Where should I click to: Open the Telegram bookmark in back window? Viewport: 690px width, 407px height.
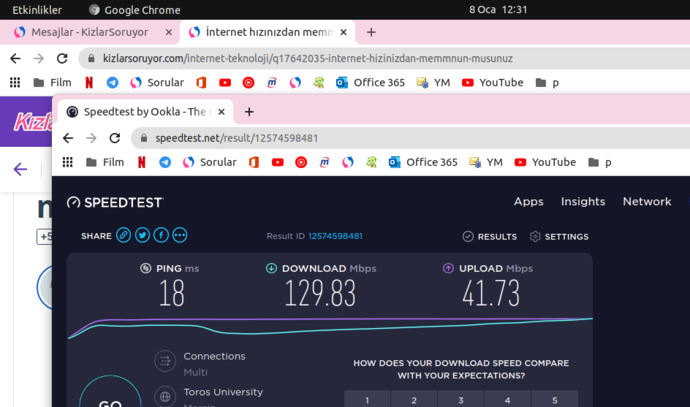pos(112,83)
